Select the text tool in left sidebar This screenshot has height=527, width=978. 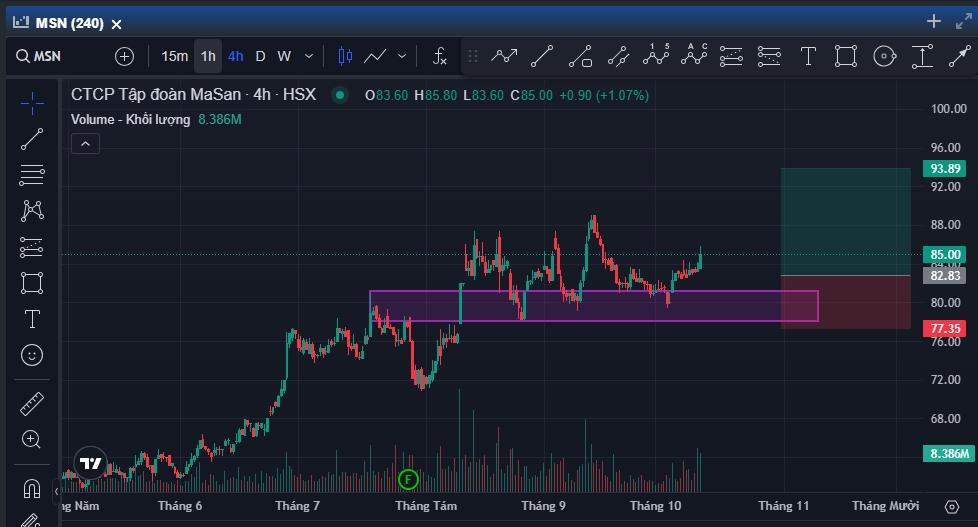(32, 319)
